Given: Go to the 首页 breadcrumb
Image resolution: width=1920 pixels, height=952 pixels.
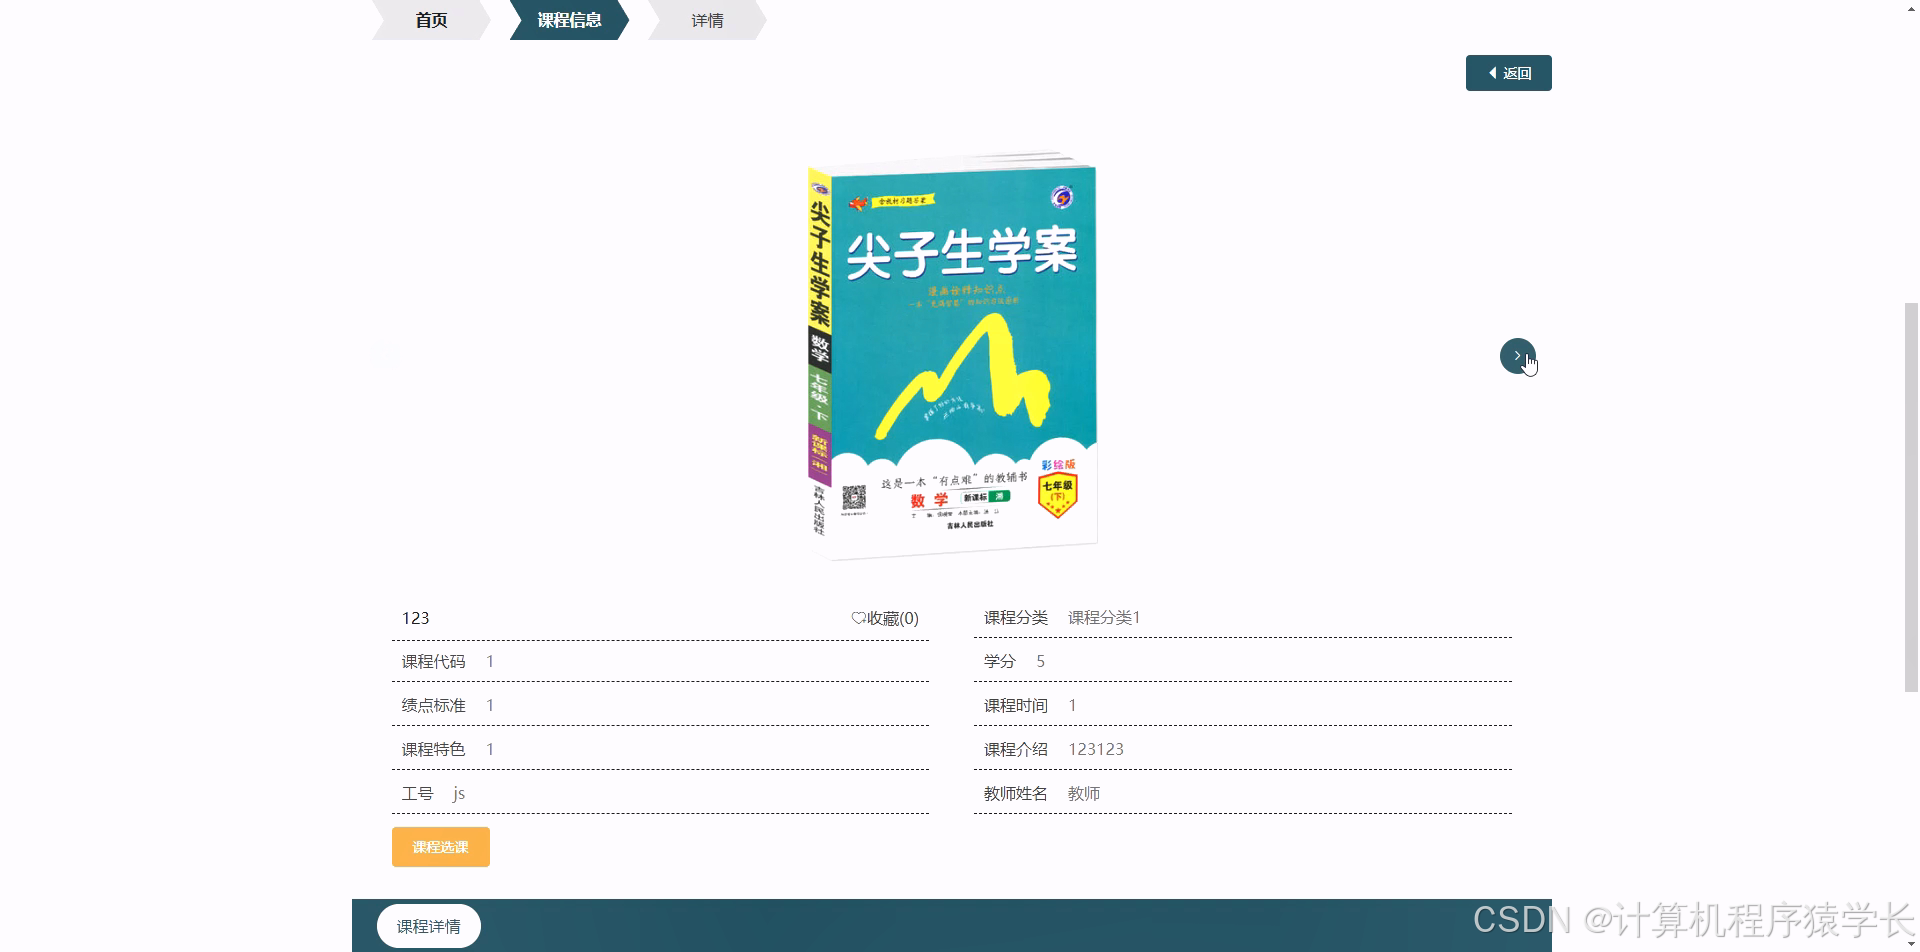Looking at the screenshot, I should click(431, 20).
